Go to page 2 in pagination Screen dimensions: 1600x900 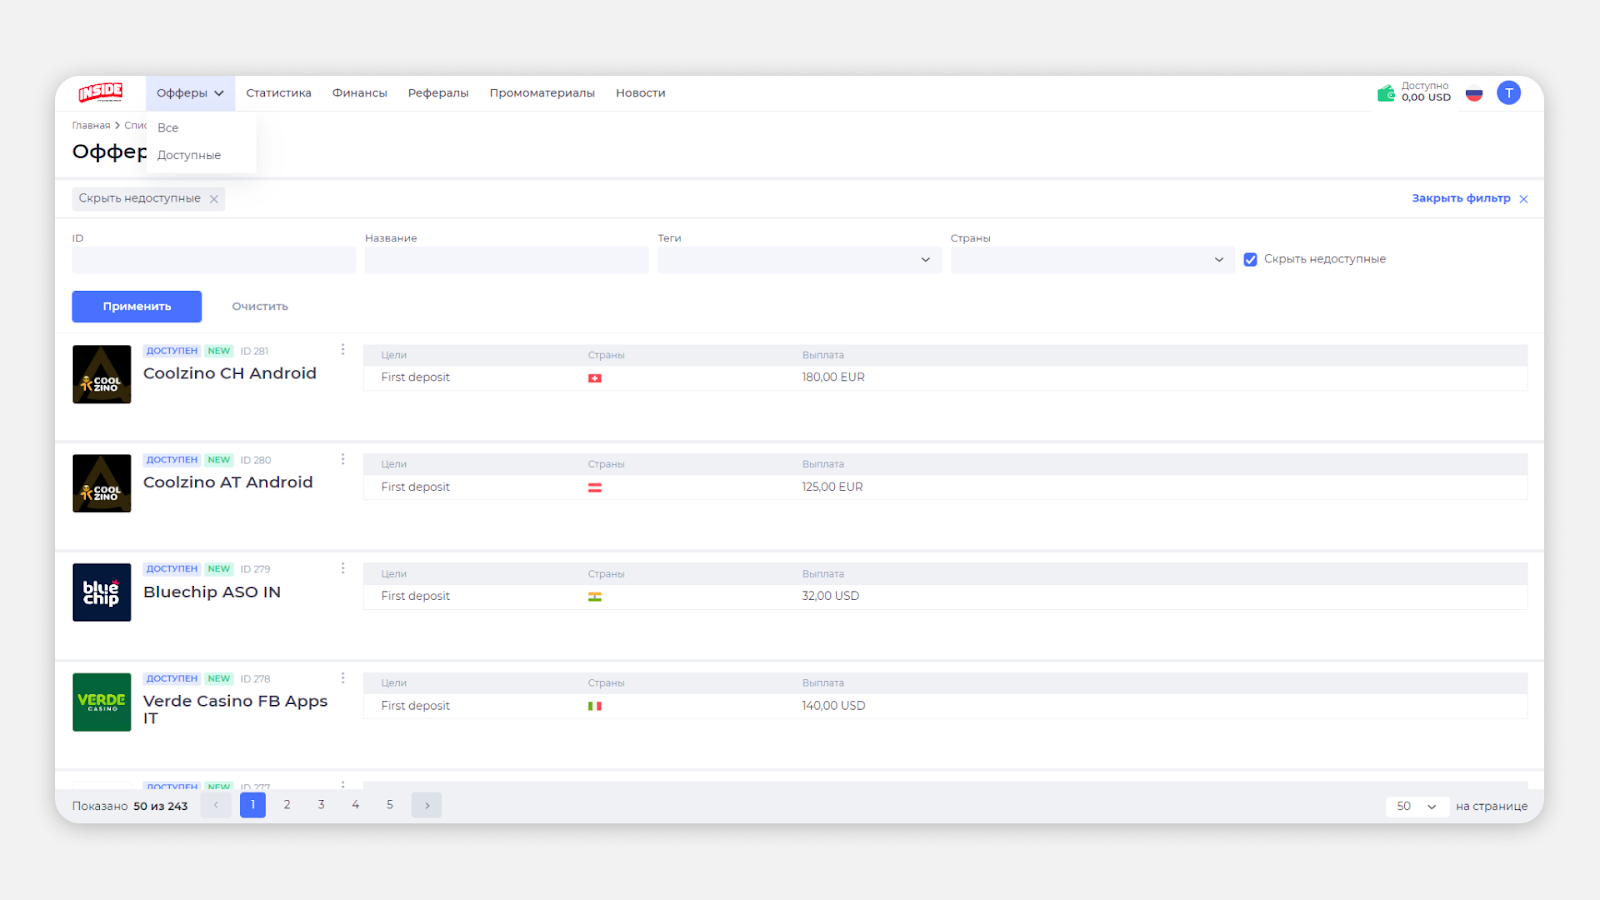click(x=287, y=805)
